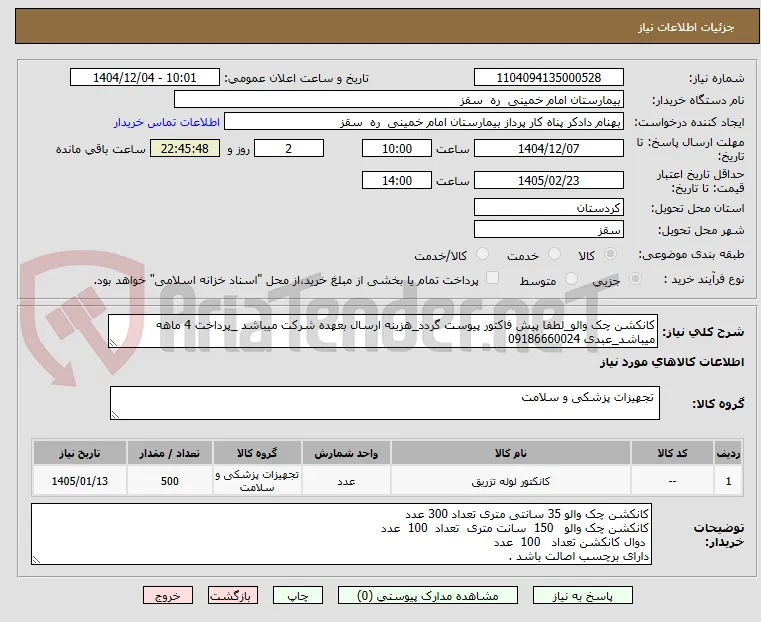Click the resize handle of buyer notes textarea
This screenshot has width=761, height=622.
(x=36, y=559)
